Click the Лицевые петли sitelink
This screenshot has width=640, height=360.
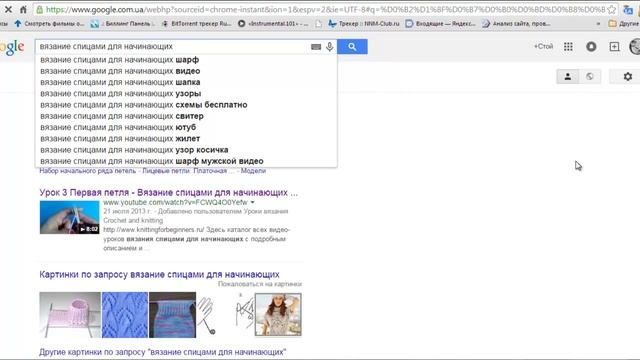(x=166, y=171)
